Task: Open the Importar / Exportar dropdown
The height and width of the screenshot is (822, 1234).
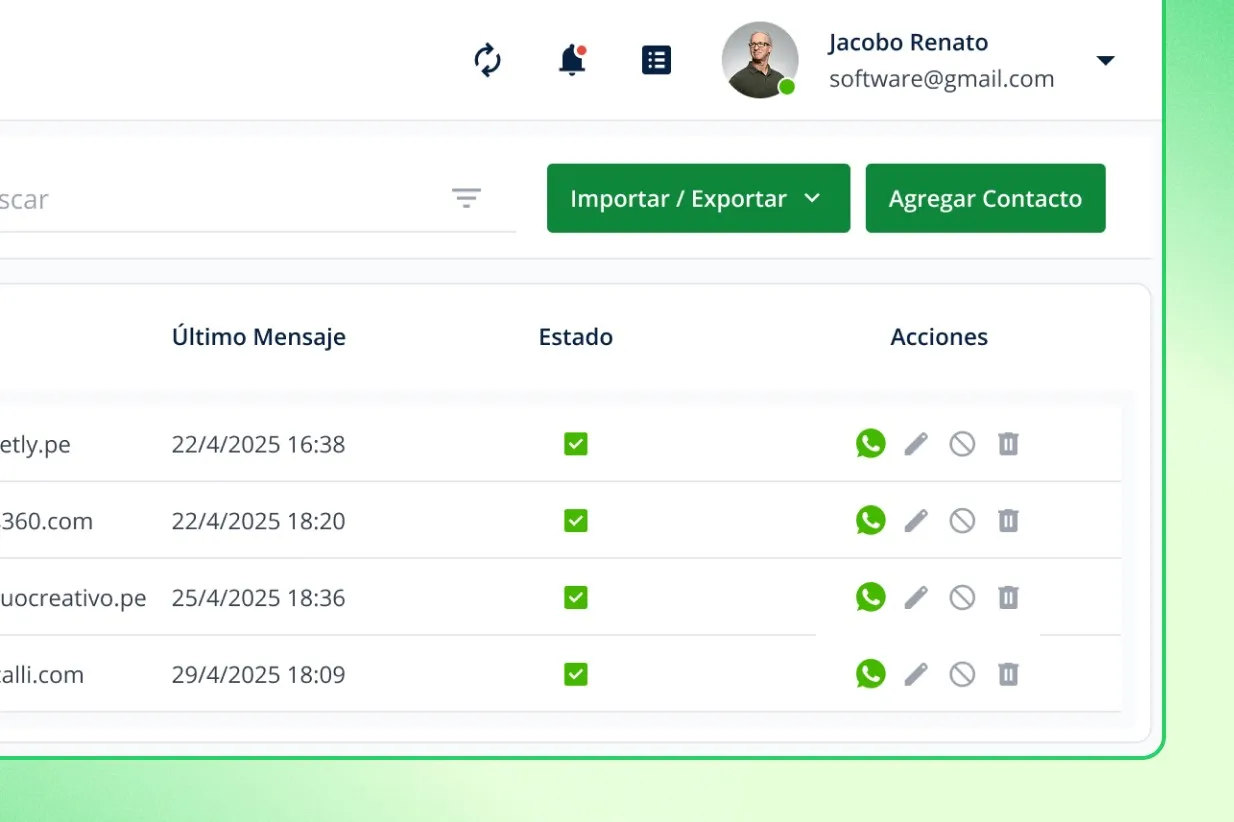Action: click(x=698, y=198)
